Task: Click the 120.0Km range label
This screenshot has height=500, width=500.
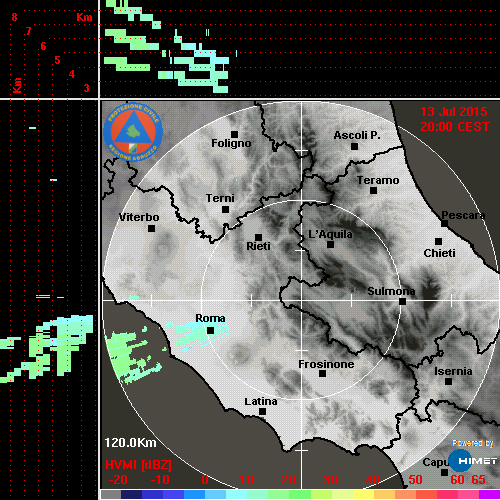Action: tap(130, 443)
